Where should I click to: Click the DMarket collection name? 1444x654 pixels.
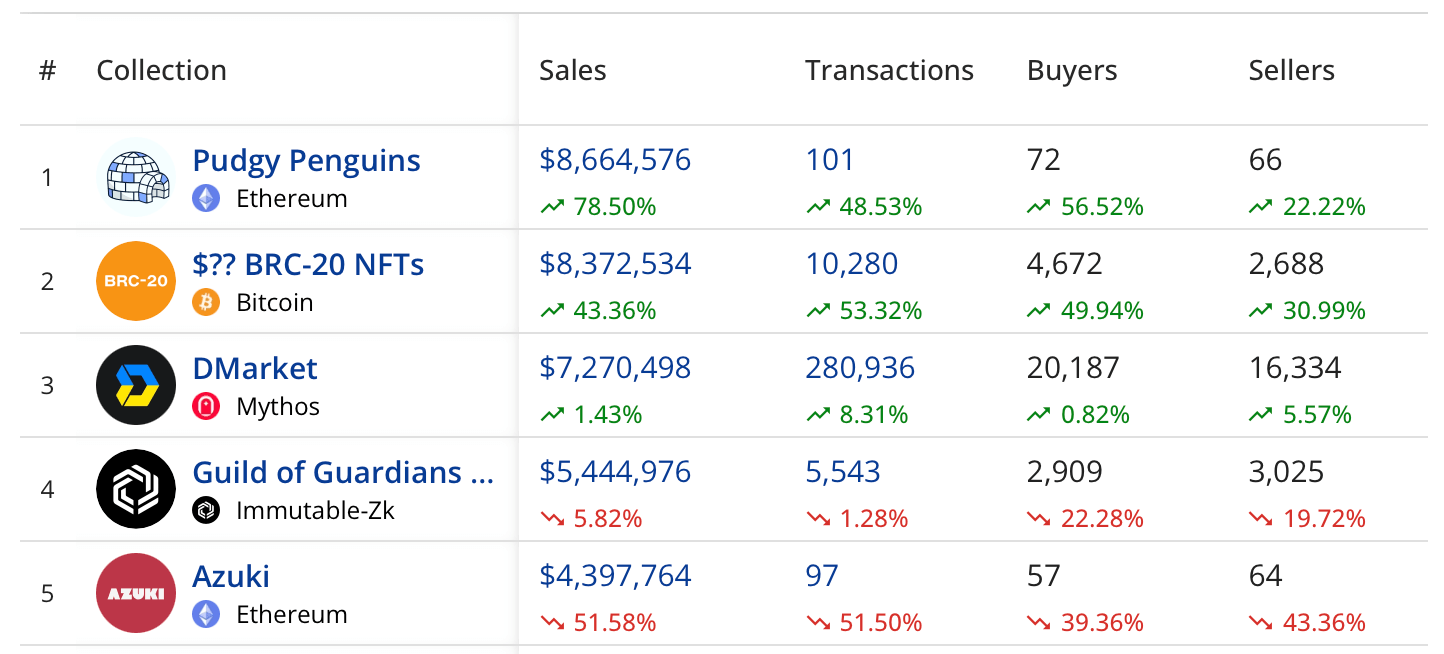[255, 368]
